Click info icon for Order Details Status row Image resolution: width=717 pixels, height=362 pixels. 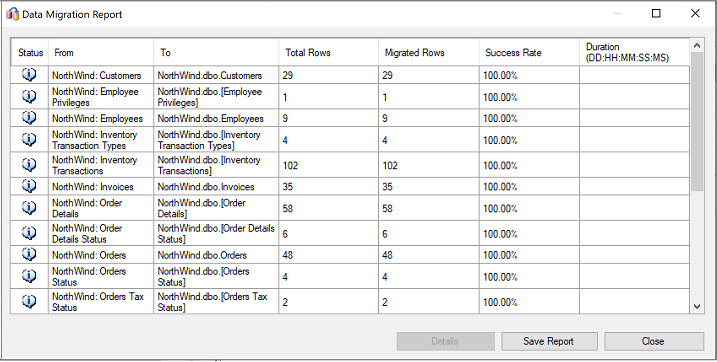click(29, 233)
